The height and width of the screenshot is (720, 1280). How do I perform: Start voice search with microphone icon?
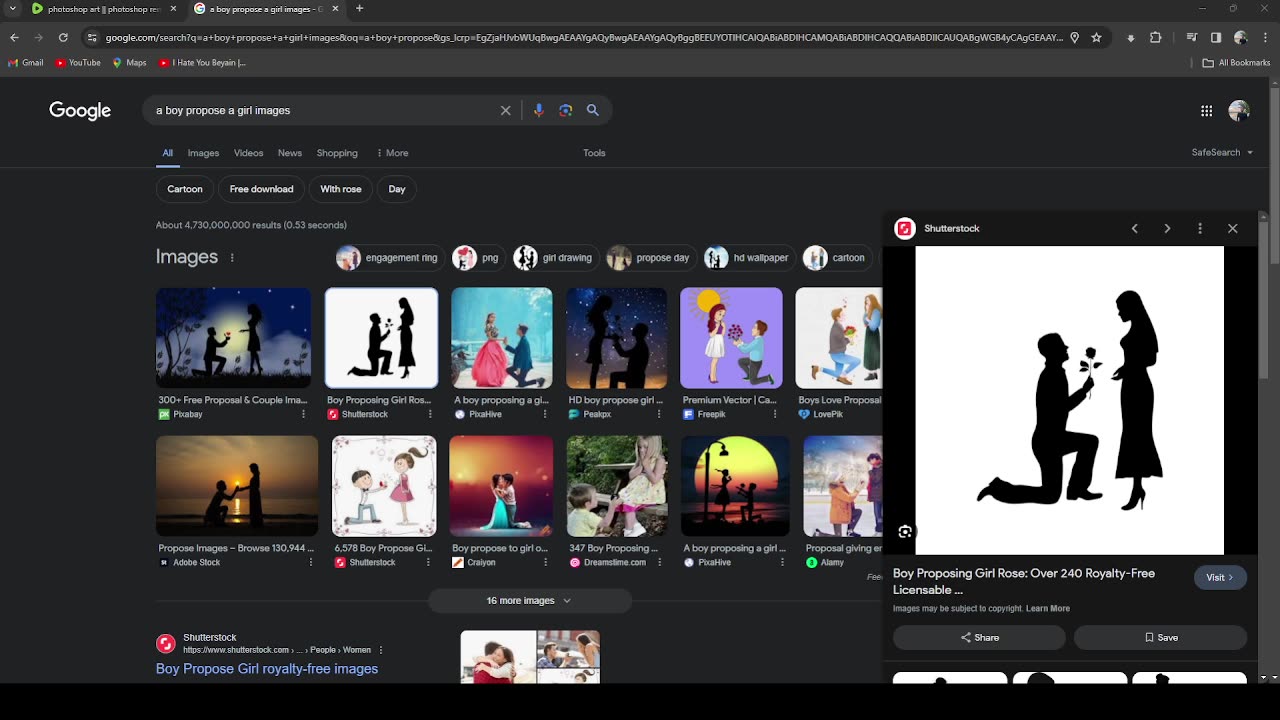point(538,111)
